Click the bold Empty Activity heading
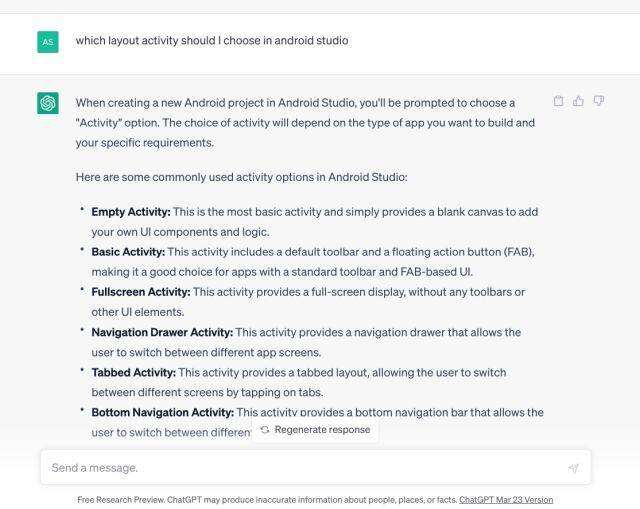This screenshot has height=509, width=640. pos(131,212)
